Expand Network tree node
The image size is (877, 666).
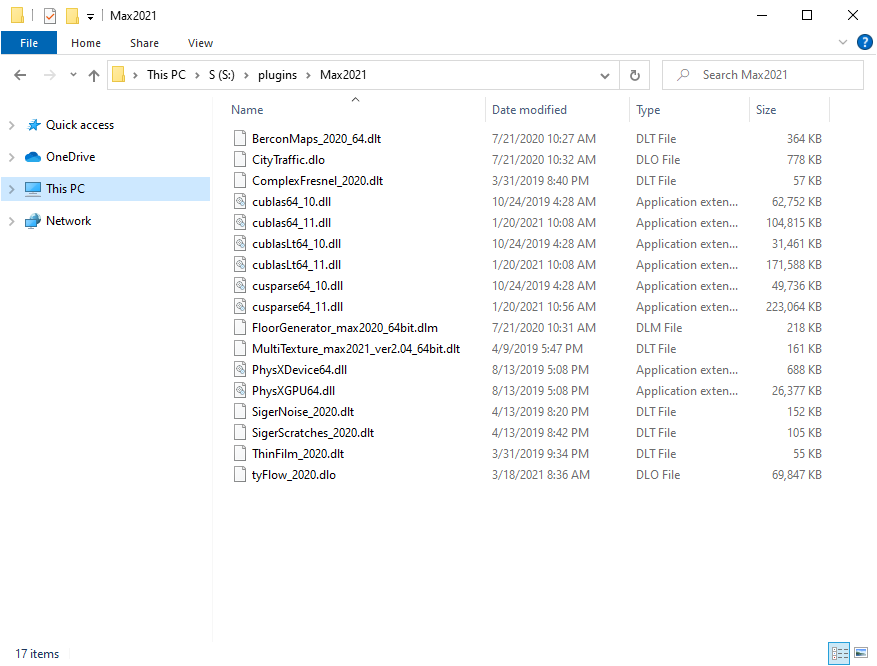click(12, 221)
